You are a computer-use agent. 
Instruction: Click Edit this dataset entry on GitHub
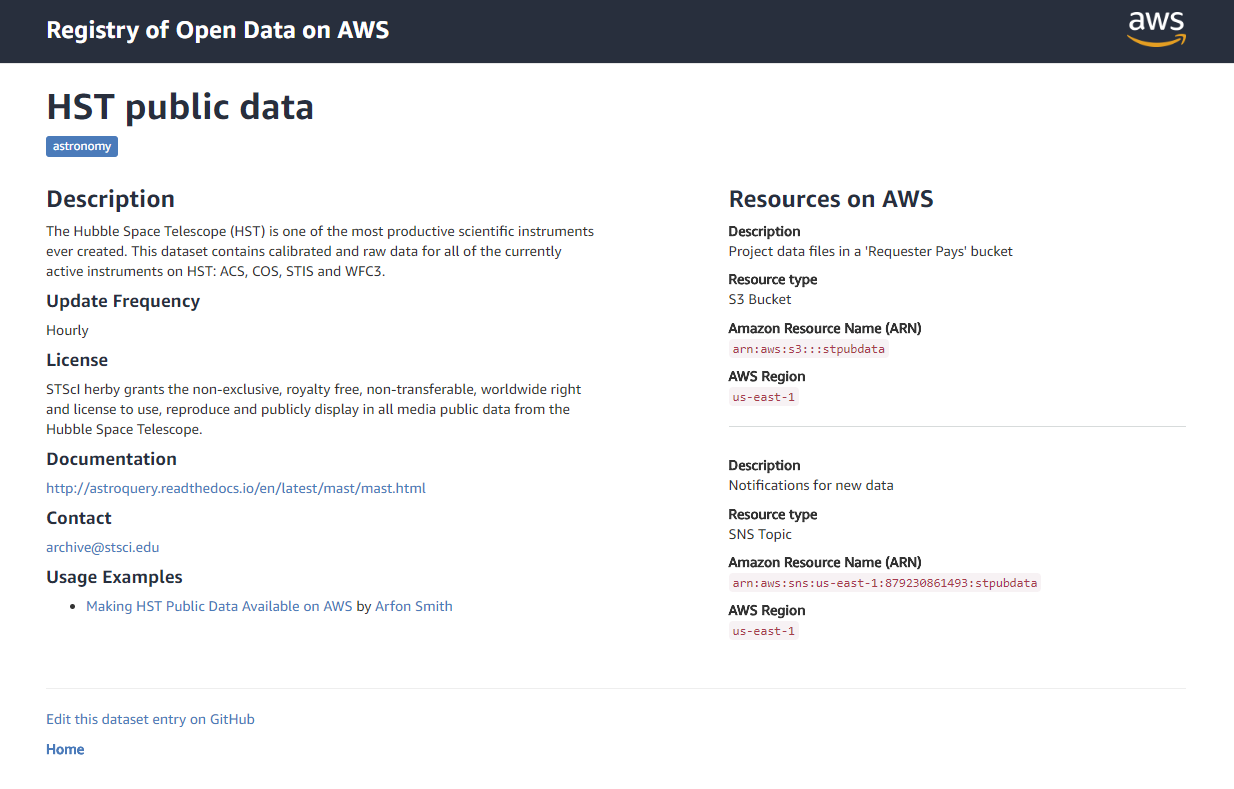tap(150, 719)
